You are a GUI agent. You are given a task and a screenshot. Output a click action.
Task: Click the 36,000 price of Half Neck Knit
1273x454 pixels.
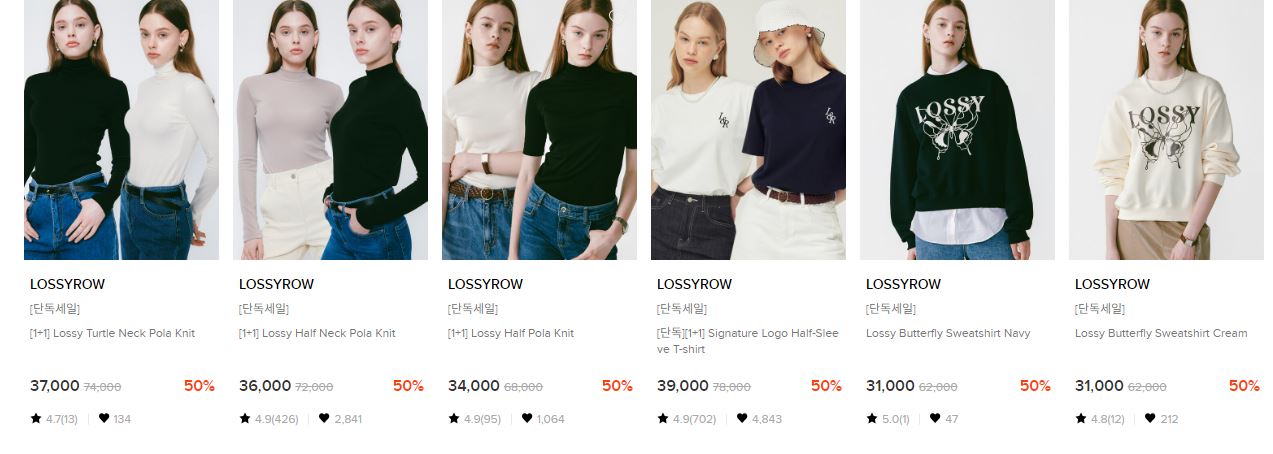(265, 386)
